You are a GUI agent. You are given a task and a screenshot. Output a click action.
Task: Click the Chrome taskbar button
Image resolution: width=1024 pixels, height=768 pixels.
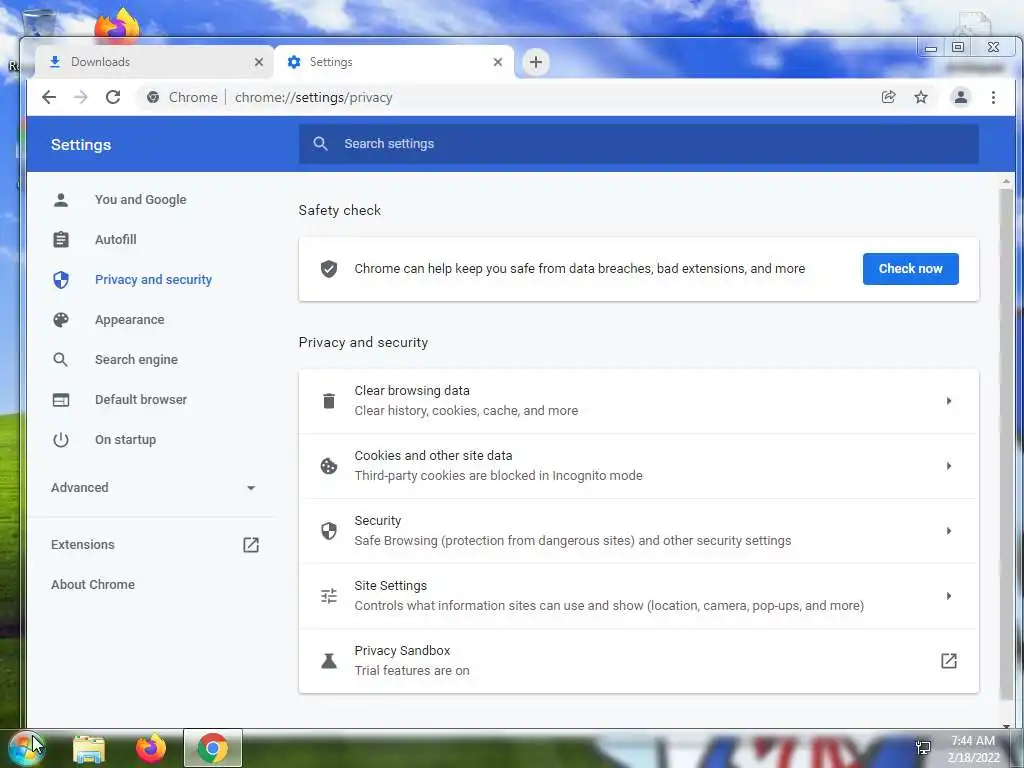(213, 748)
